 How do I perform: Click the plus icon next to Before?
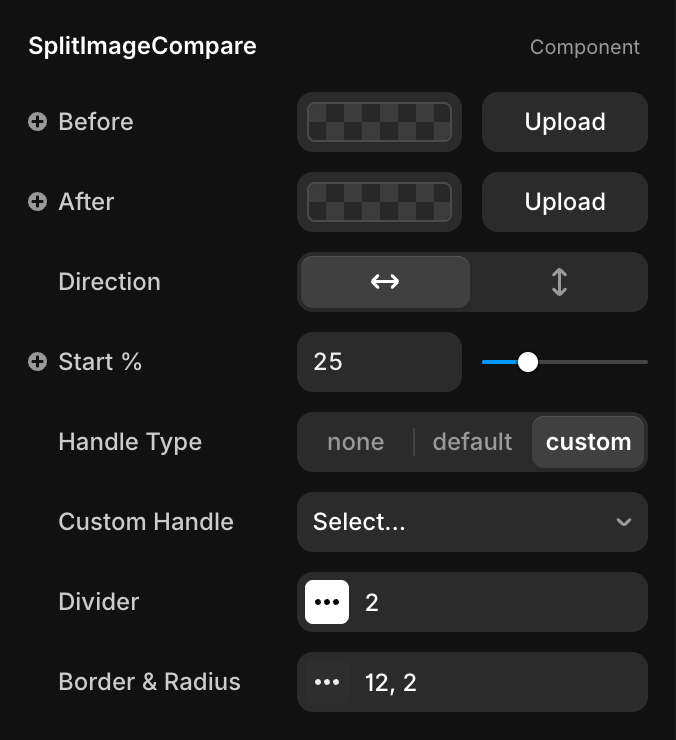37,122
